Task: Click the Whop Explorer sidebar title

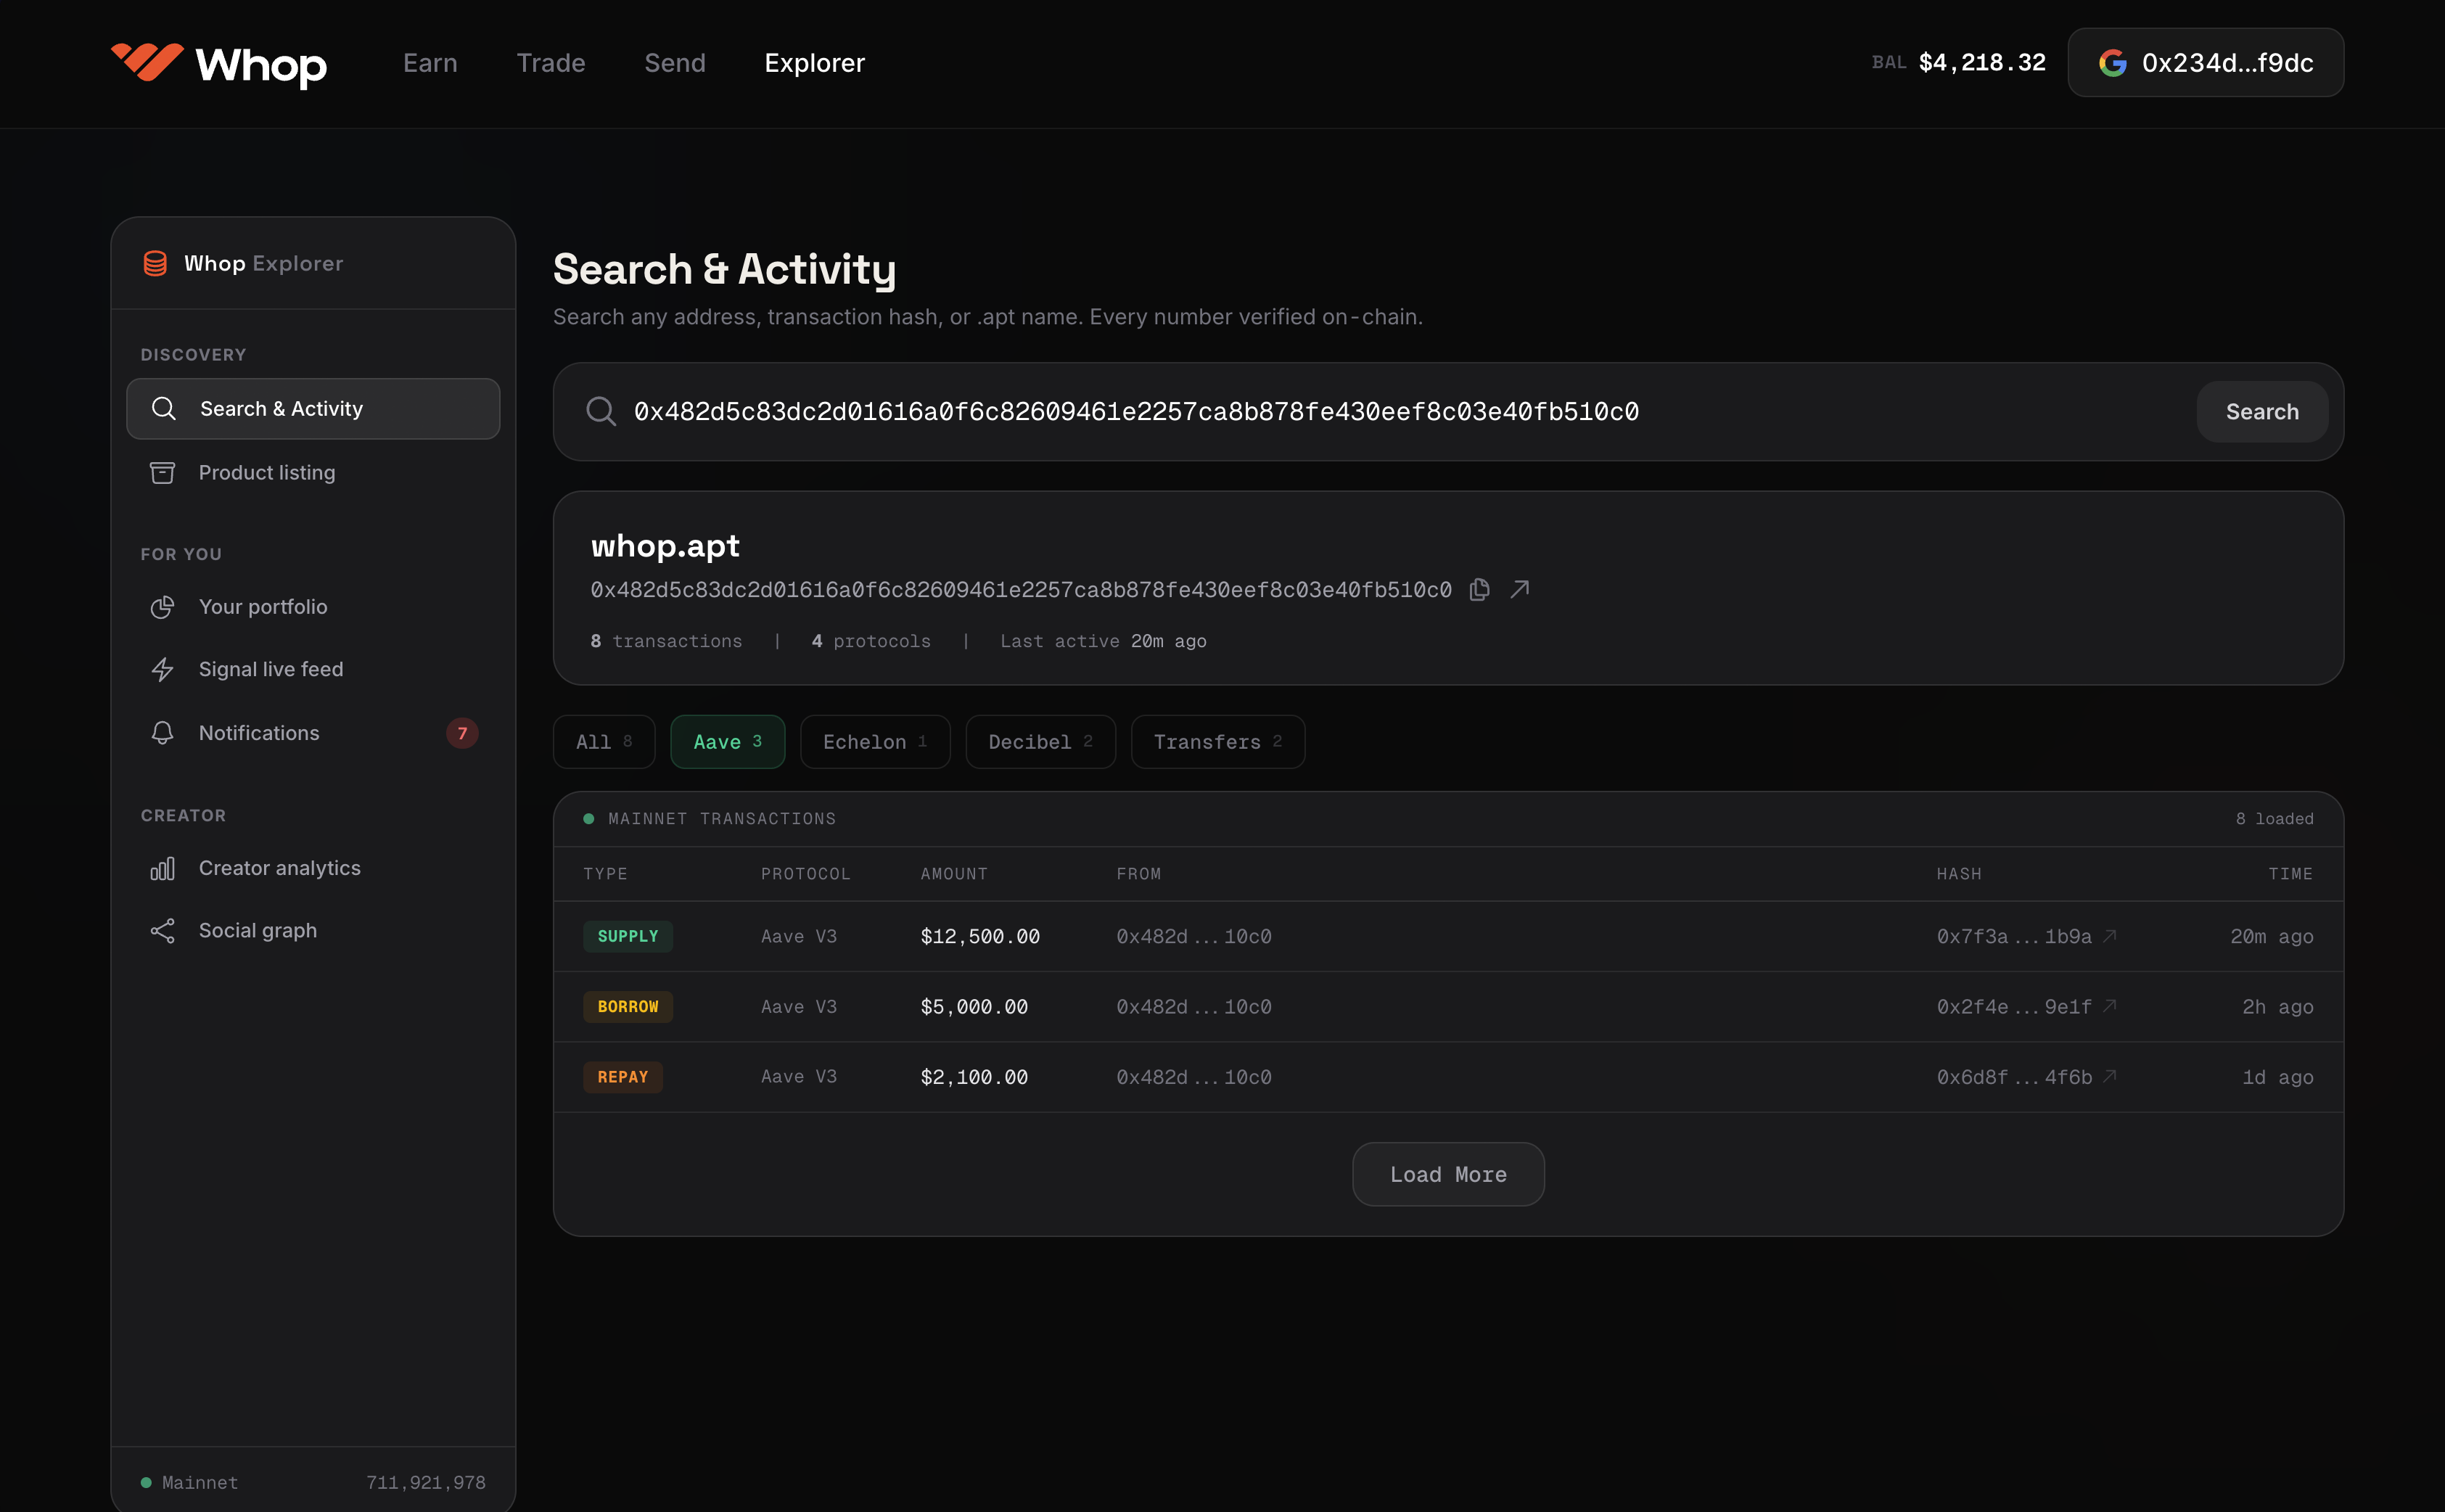Action: pyautogui.click(x=263, y=263)
